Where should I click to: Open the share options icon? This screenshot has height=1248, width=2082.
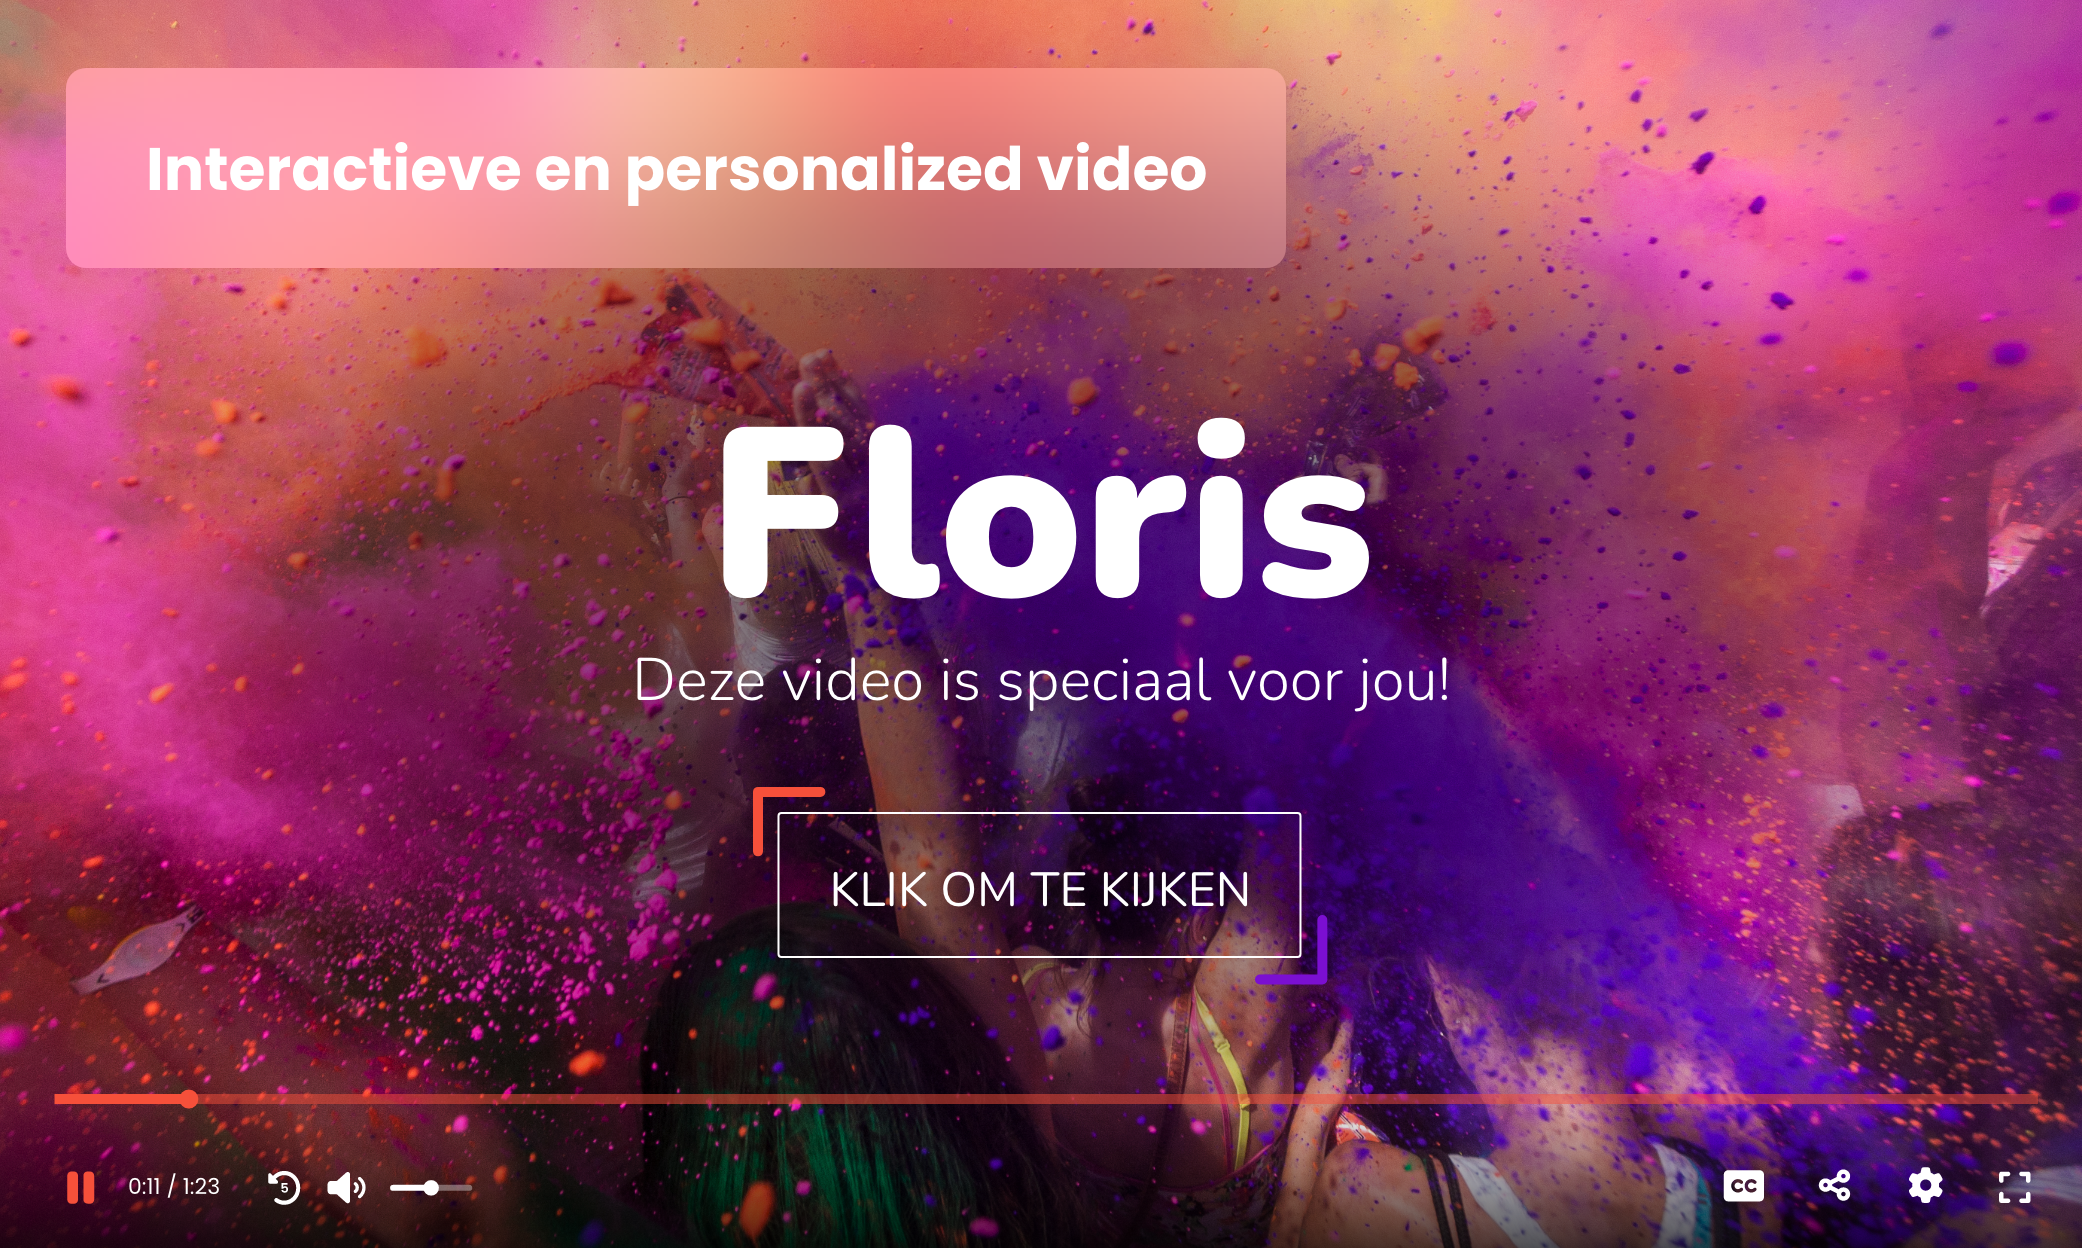[x=1834, y=1186]
